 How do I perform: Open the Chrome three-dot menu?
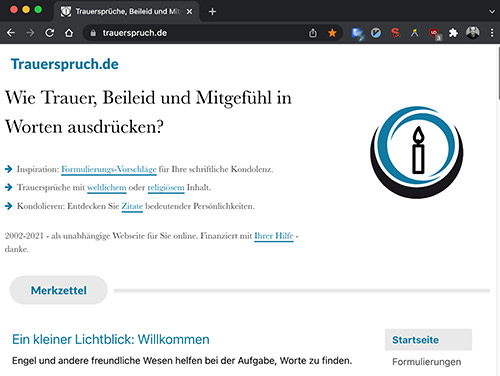(x=492, y=33)
